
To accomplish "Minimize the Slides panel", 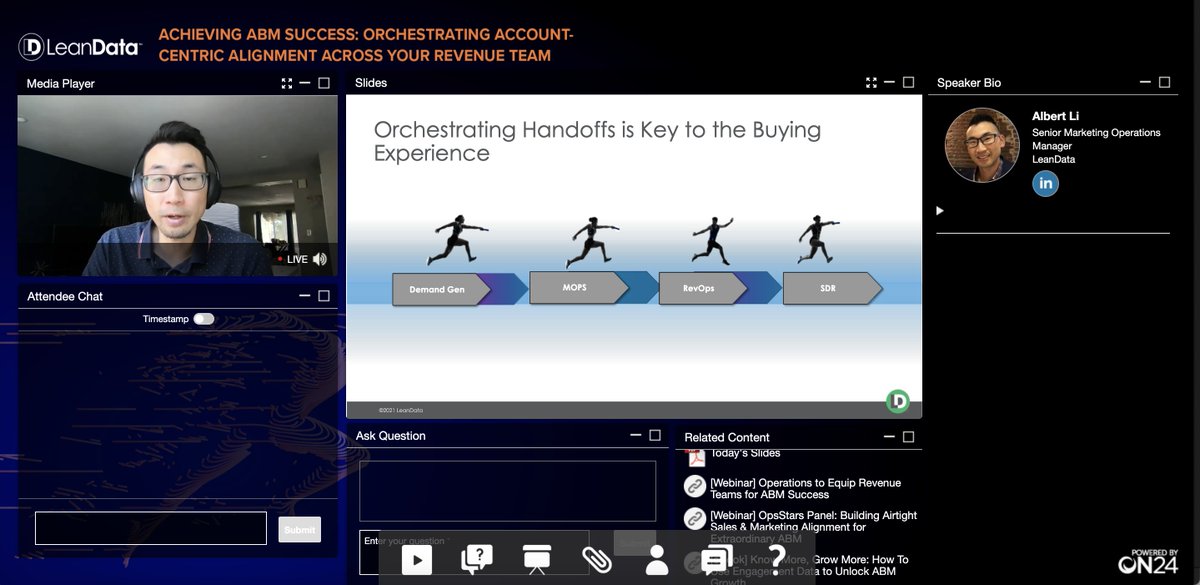I will coord(889,82).
